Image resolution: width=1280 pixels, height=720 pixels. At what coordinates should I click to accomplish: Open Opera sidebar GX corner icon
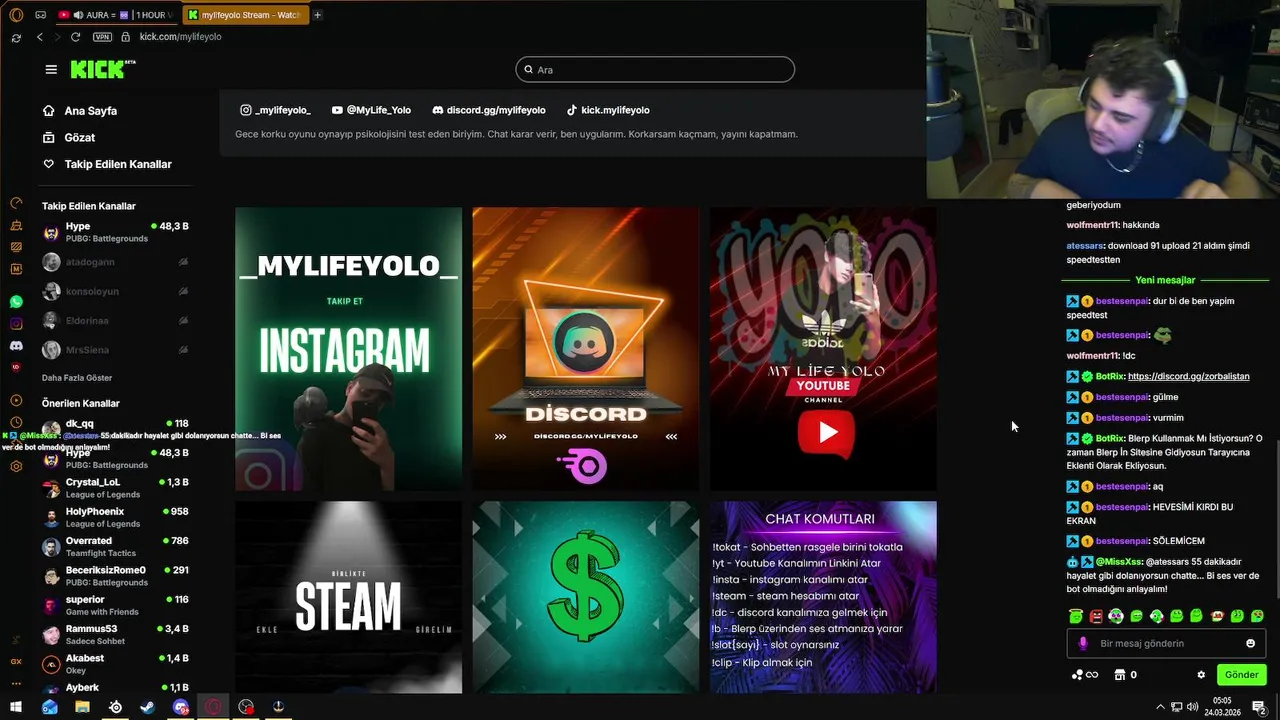pos(16,661)
